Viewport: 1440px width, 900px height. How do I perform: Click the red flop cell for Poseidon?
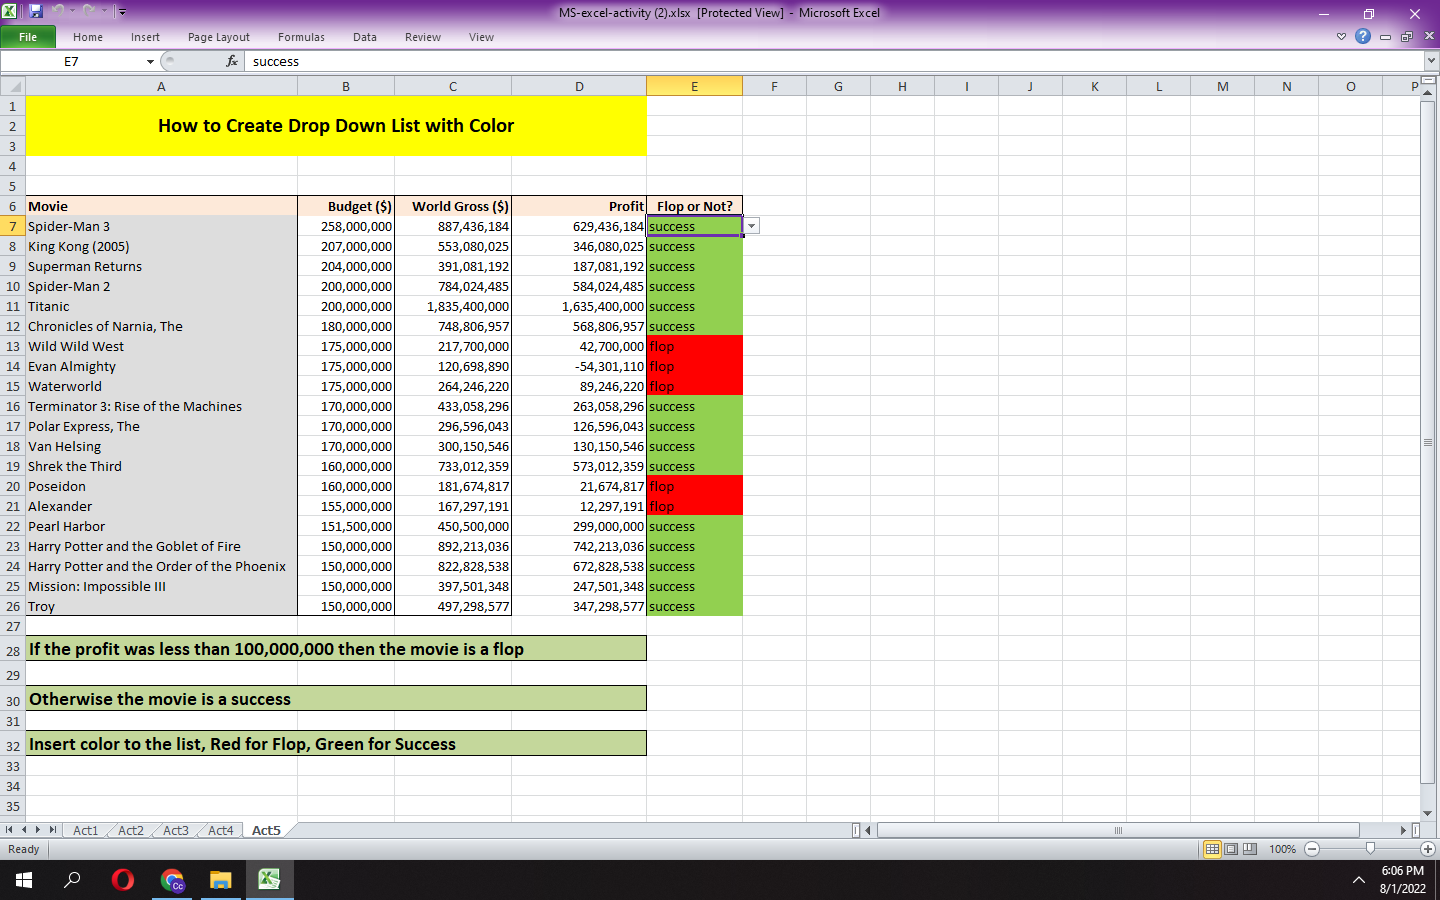click(695, 486)
